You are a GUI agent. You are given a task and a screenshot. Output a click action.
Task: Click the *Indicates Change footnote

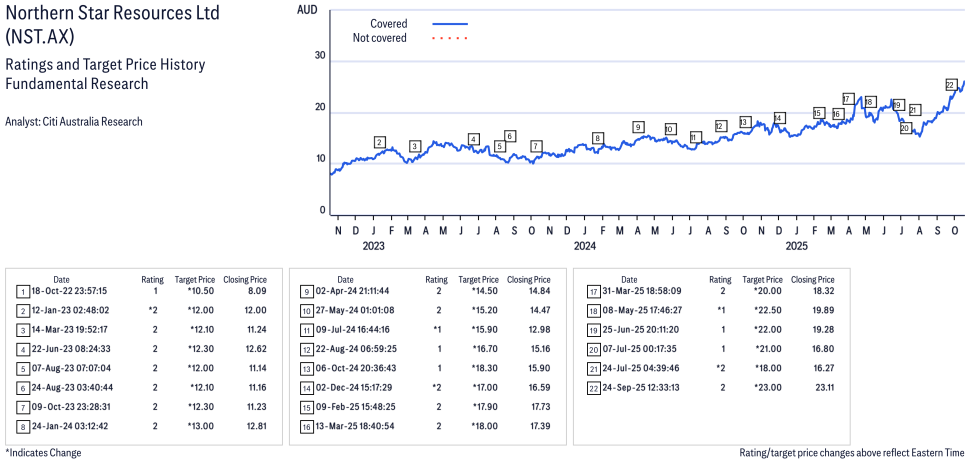pyautogui.click(x=43, y=452)
